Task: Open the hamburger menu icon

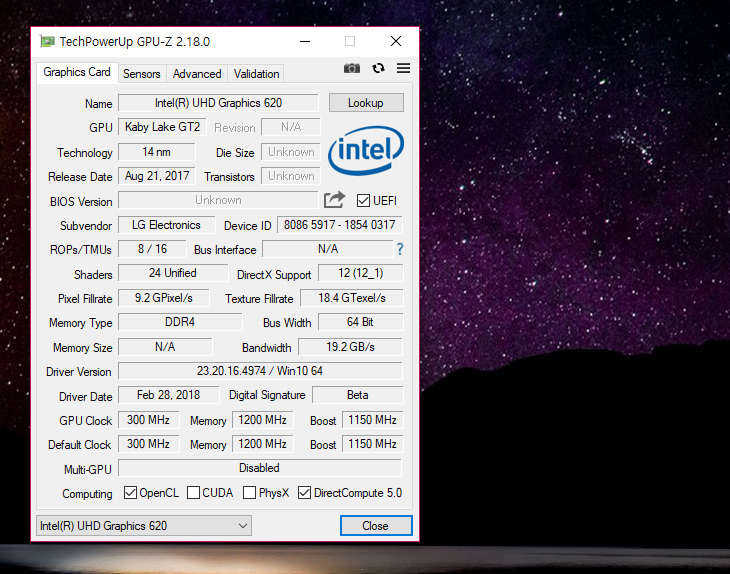Action: pyautogui.click(x=404, y=68)
